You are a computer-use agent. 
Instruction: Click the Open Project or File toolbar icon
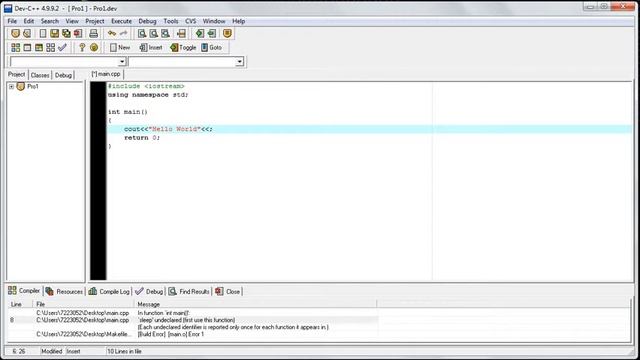(16, 33)
